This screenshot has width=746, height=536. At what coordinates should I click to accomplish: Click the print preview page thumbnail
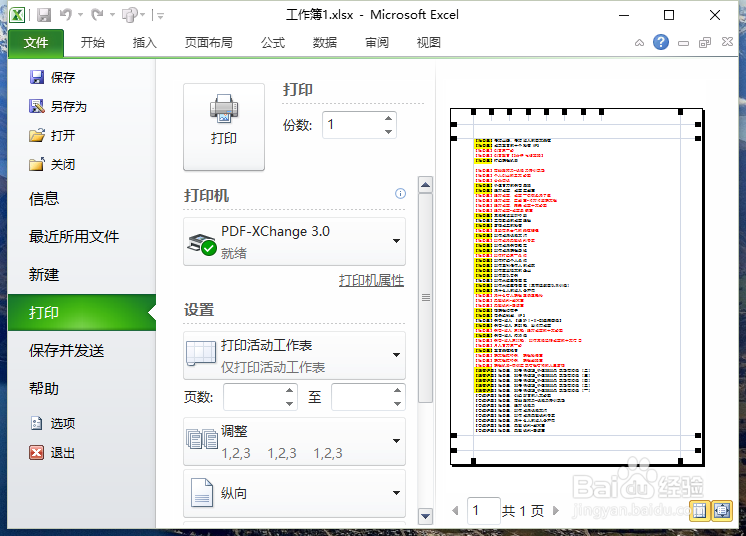click(577, 287)
